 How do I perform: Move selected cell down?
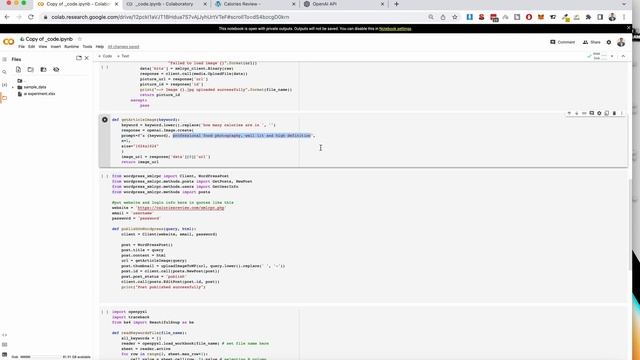[x=577, y=113]
